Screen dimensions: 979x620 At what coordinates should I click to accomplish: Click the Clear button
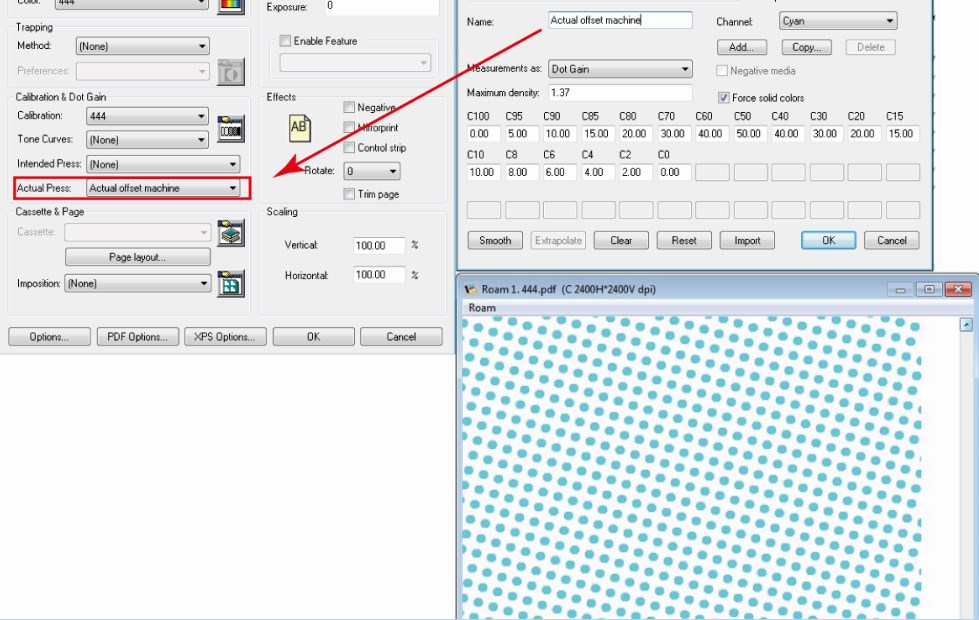(621, 240)
